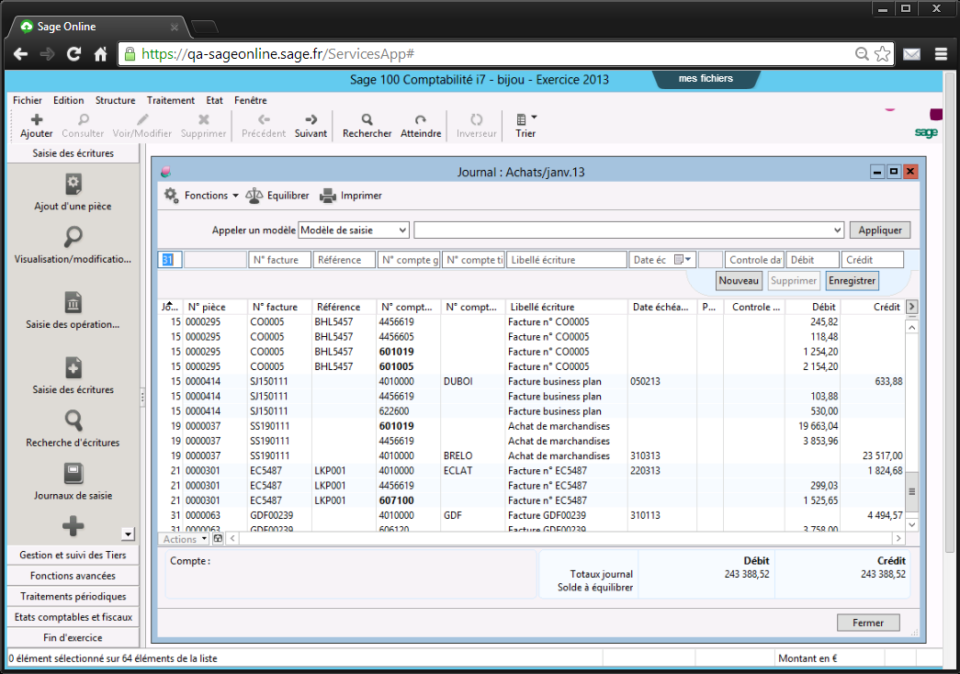Click the Trier dropdown arrow

[534, 116]
